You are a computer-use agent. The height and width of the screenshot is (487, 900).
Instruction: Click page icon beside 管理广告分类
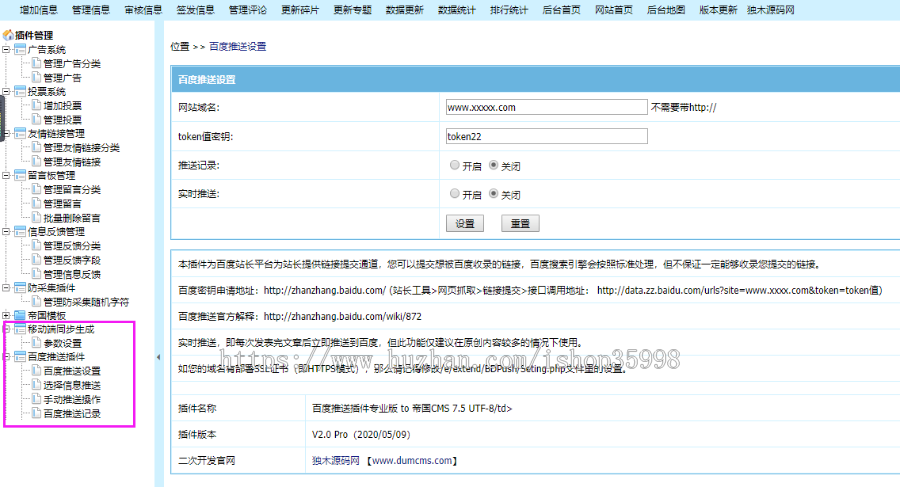36,63
